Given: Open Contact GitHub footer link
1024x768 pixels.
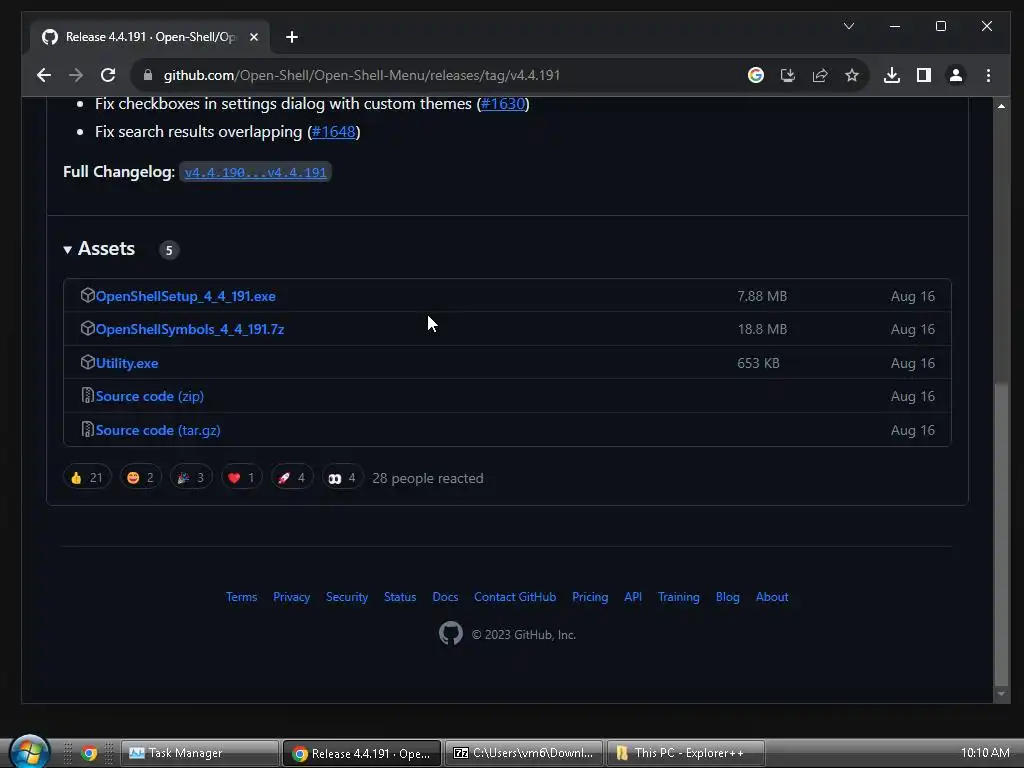Looking at the screenshot, I should click(515, 597).
